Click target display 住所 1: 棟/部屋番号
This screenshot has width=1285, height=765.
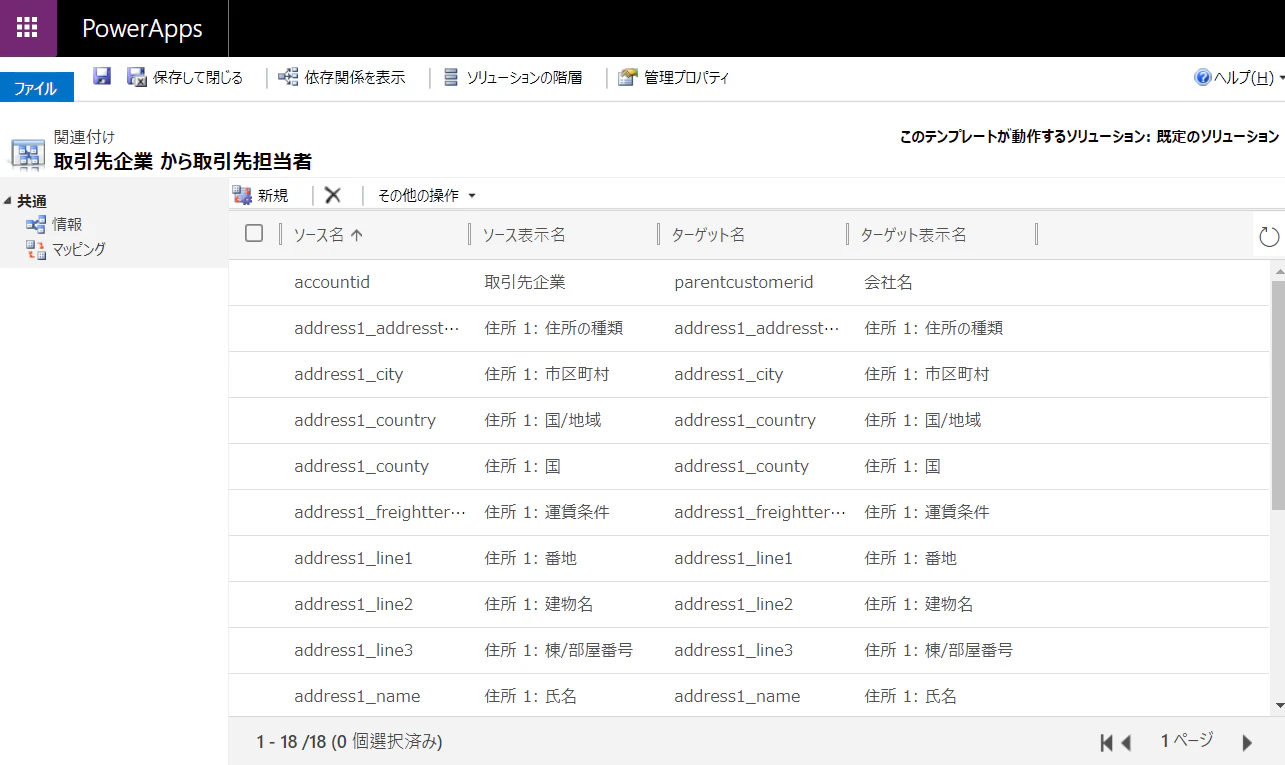pyautogui.click(x=938, y=650)
